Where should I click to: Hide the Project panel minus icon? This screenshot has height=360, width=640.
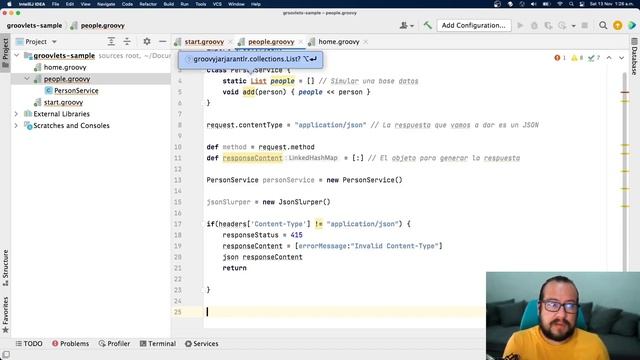click(162, 42)
